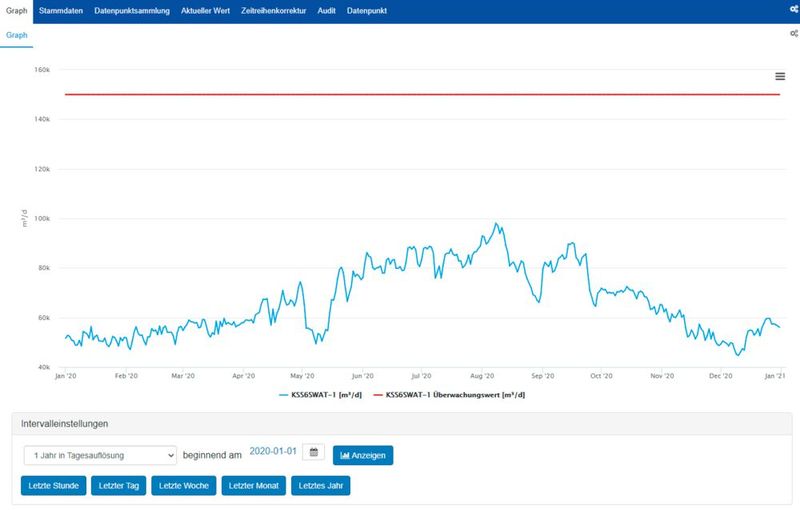Choose the Letztes Jahr interval button

pyautogui.click(x=320, y=486)
